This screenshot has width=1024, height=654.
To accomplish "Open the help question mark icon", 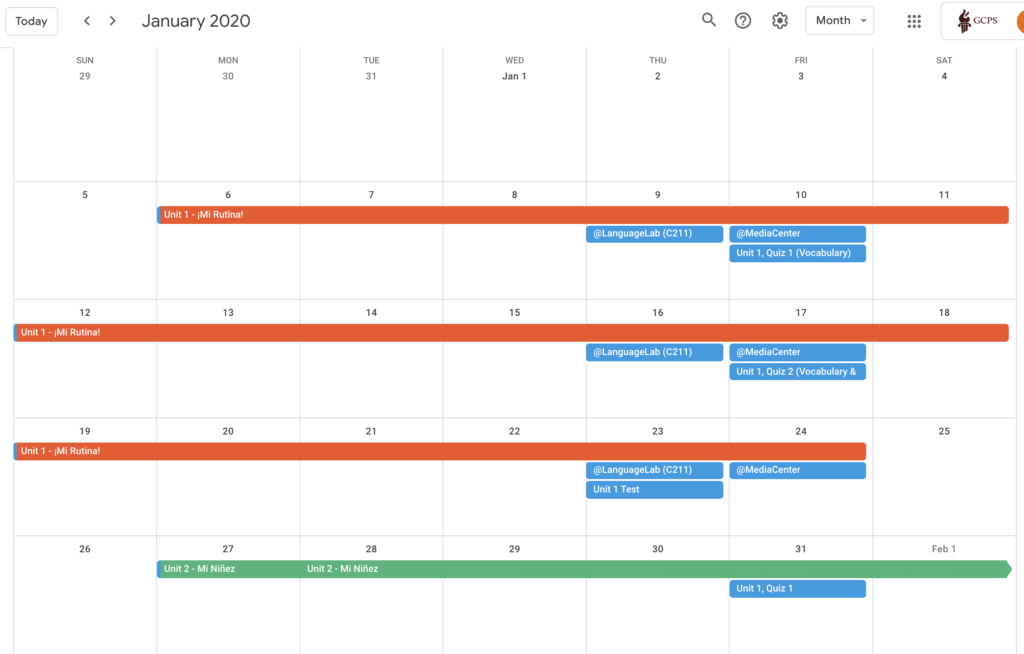I will [743, 21].
